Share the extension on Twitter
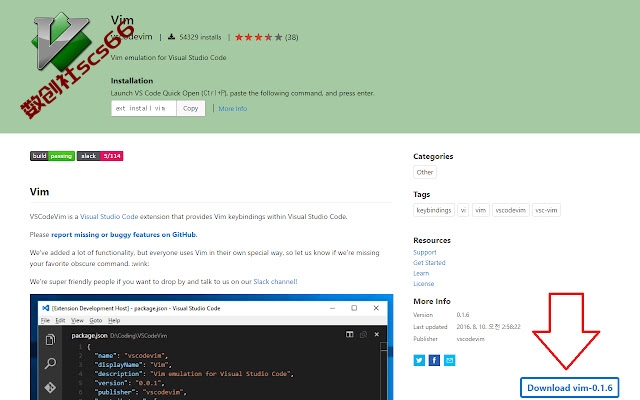This screenshot has width=640, height=400. pyautogui.click(x=419, y=360)
